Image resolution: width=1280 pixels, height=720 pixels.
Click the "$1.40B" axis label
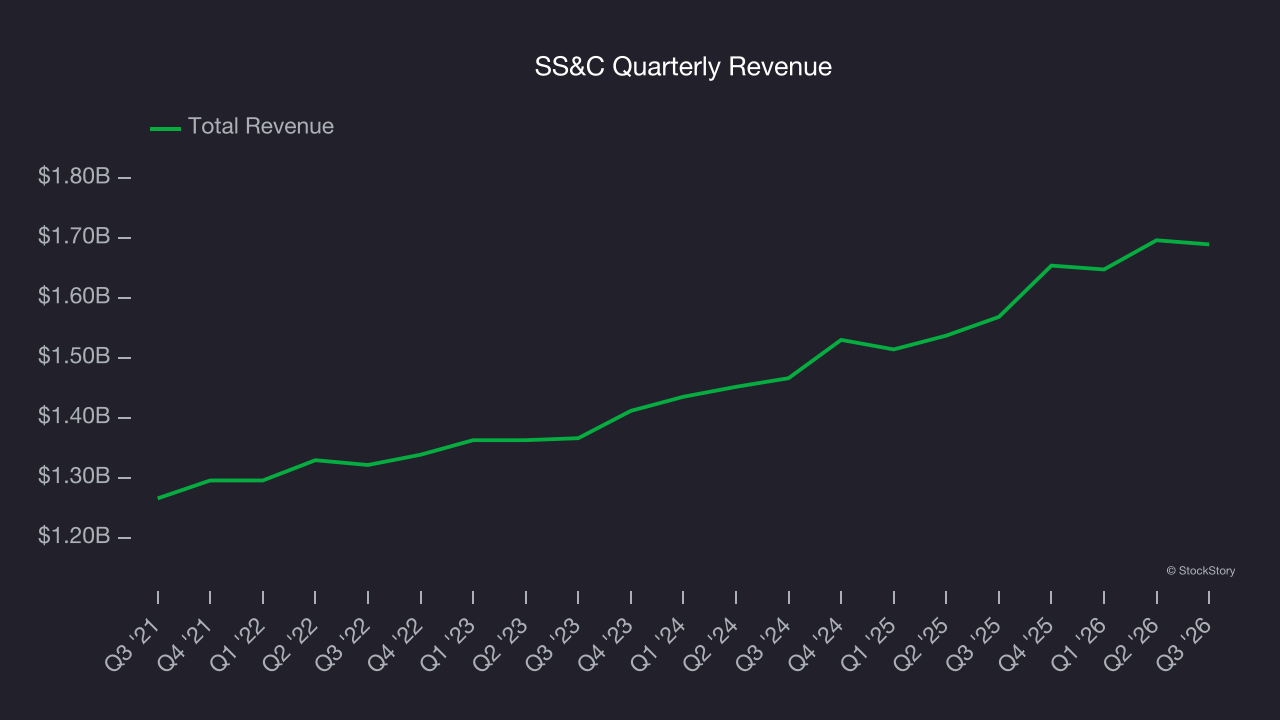74,417
